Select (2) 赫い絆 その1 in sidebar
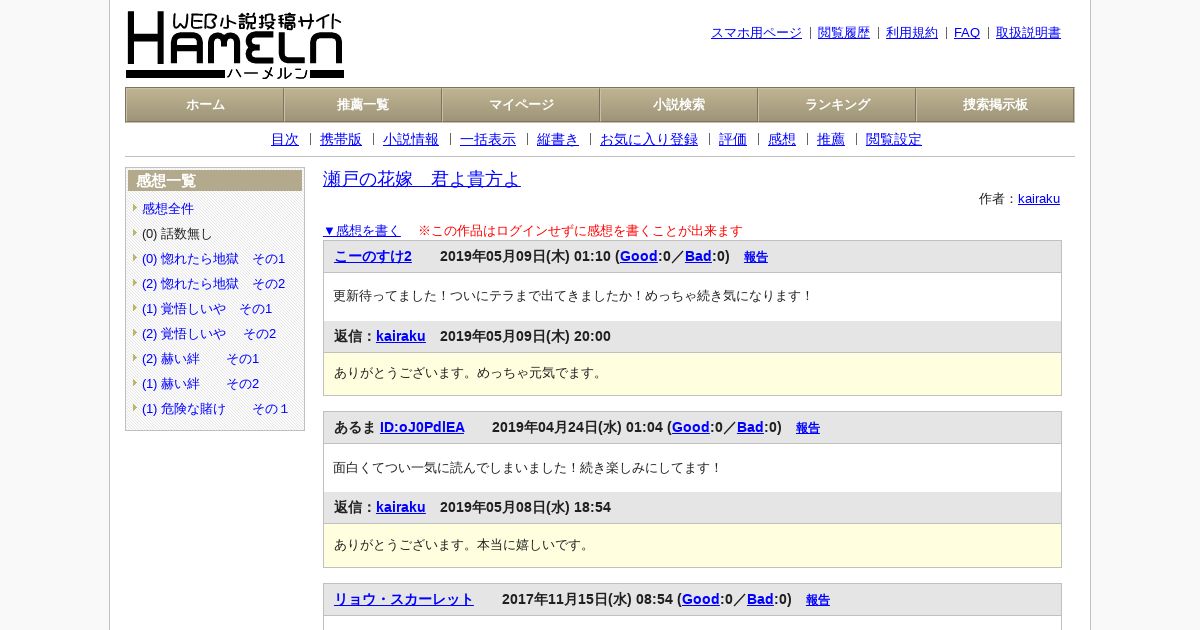The image size is (1200, 630). tap(200, 359)
